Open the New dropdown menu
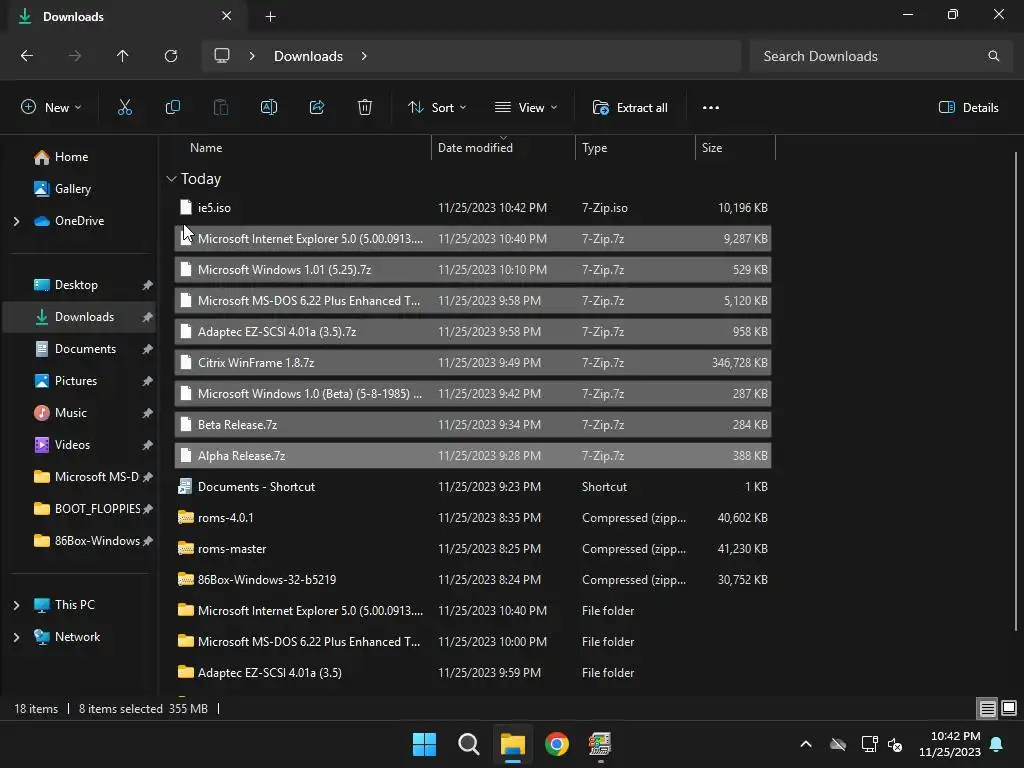This screenshot has height=768, width=1024. 51,108
